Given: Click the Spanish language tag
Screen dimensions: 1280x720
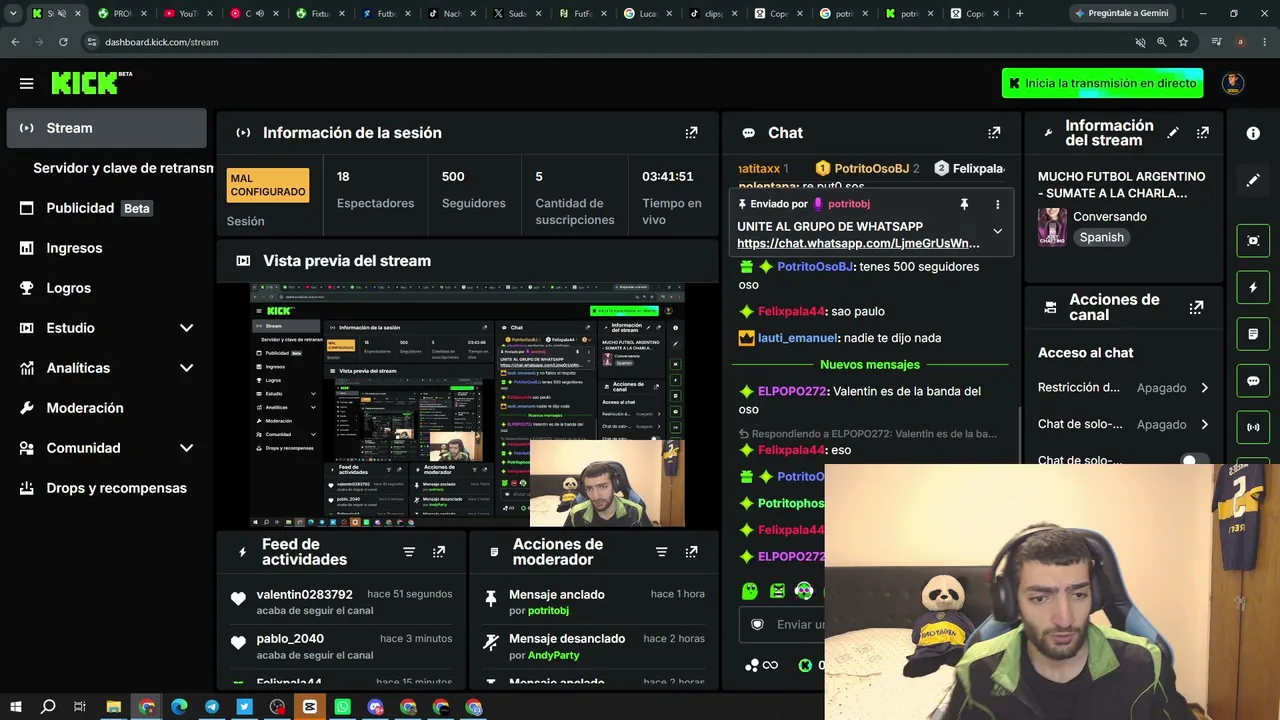Looking at the screenshot, I should (1101, 237).
